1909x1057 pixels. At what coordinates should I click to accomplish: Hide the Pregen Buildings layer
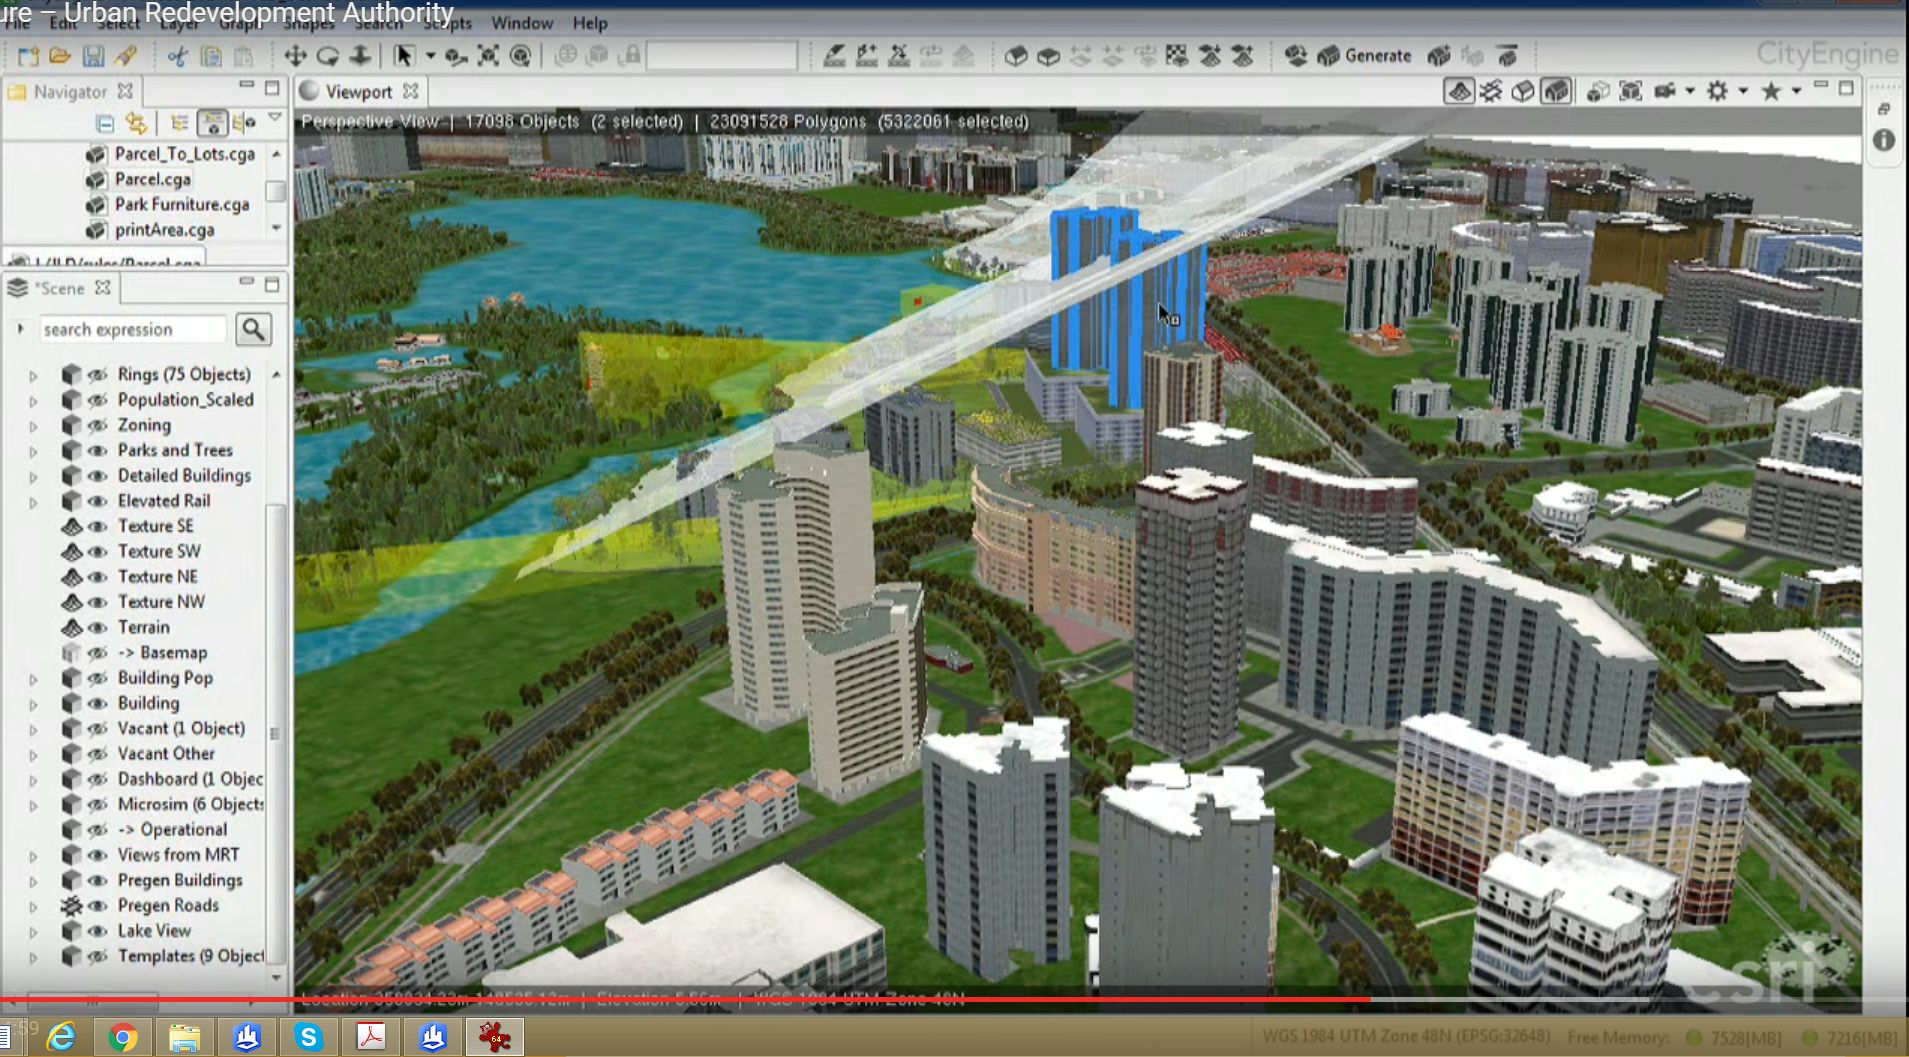(x=97, y=881)
